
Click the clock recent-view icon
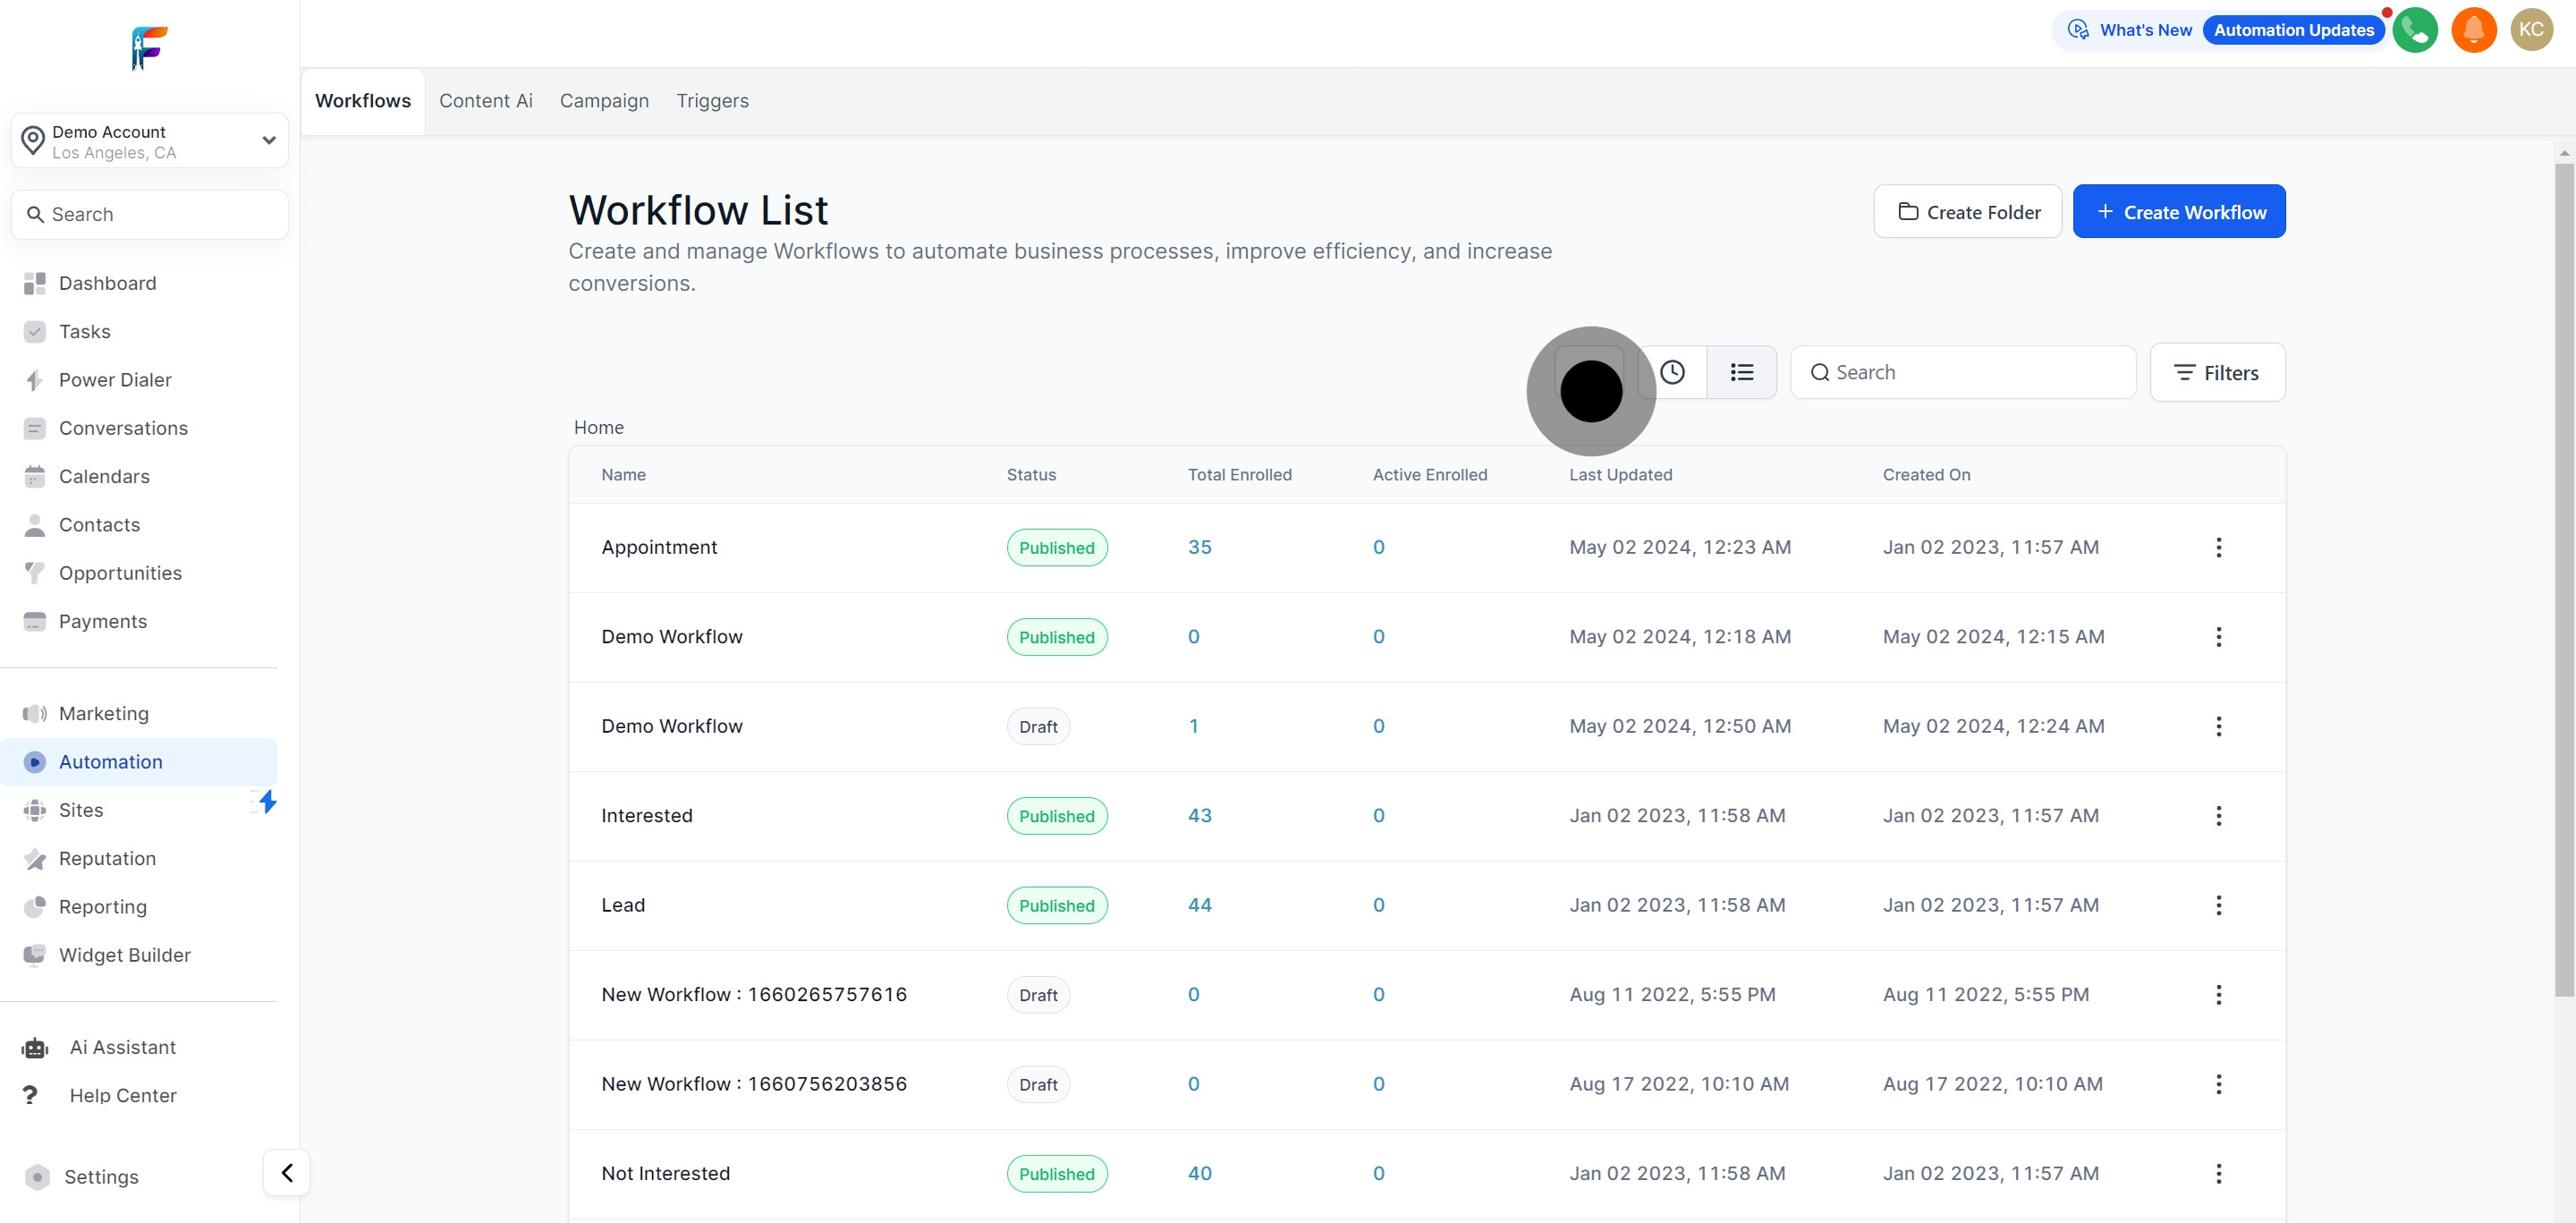[1672, 372]
